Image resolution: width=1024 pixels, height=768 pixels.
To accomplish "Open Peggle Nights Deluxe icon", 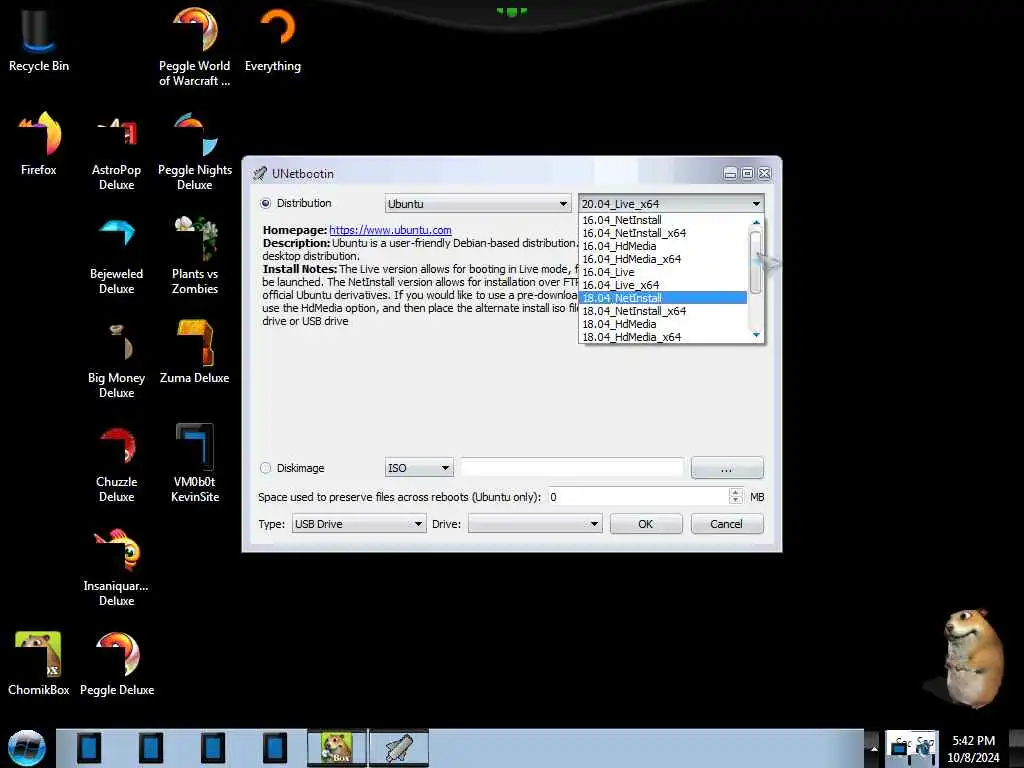I will coord(195,152).
